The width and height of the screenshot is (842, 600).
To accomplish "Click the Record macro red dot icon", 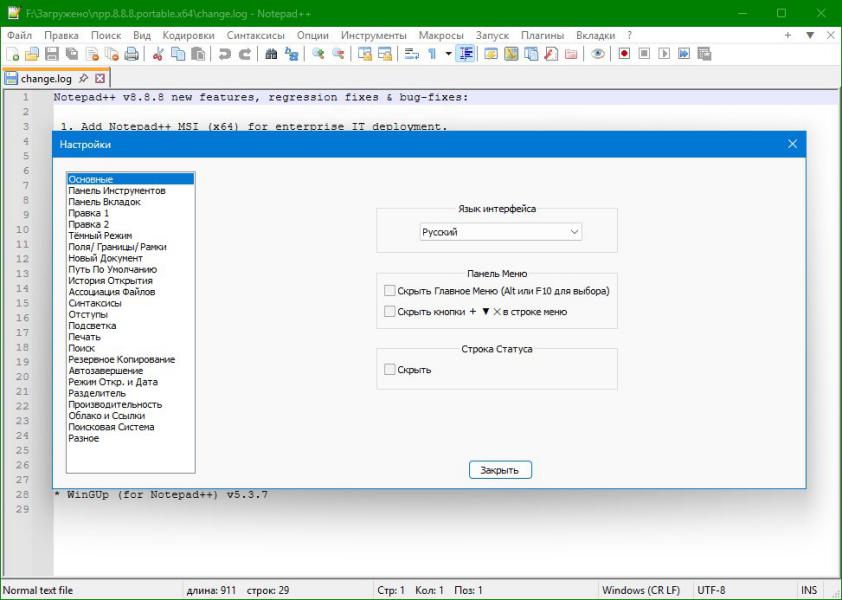I will click(x=624, y=54).
